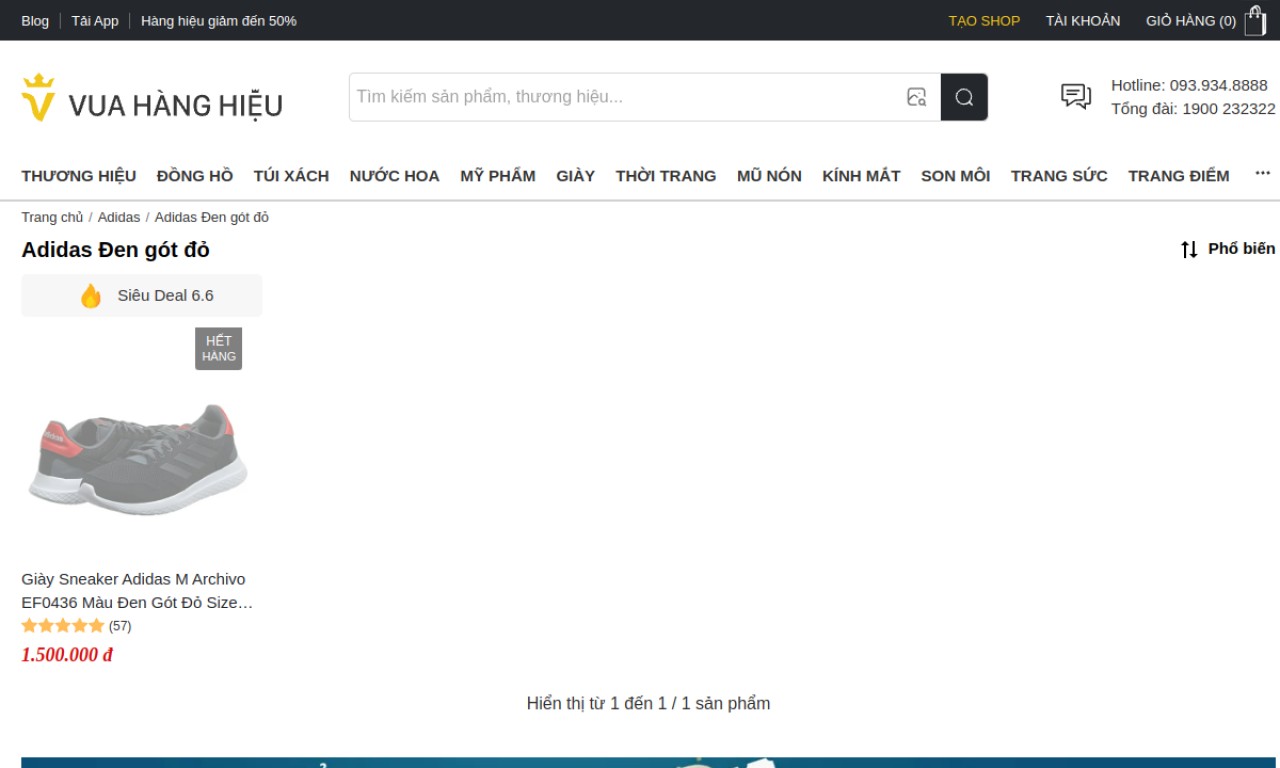Click the image search camera icon
The height and width of the screenshot is (768, 1280).
pyautogui.click(x=916, y=97)
